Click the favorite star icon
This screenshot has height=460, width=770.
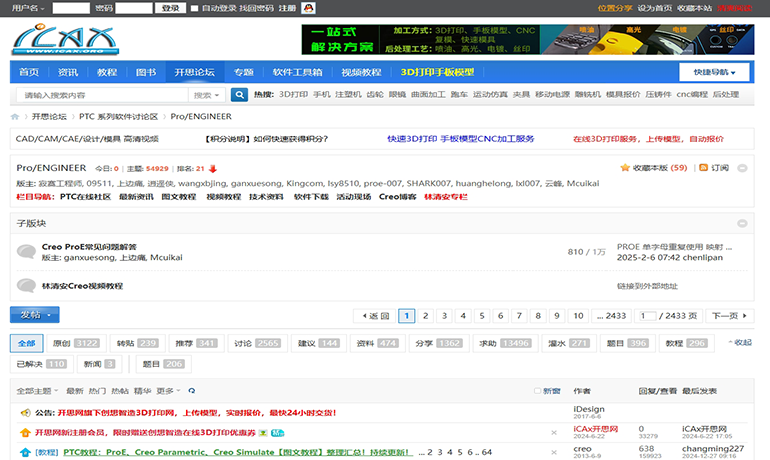[625, 168]
